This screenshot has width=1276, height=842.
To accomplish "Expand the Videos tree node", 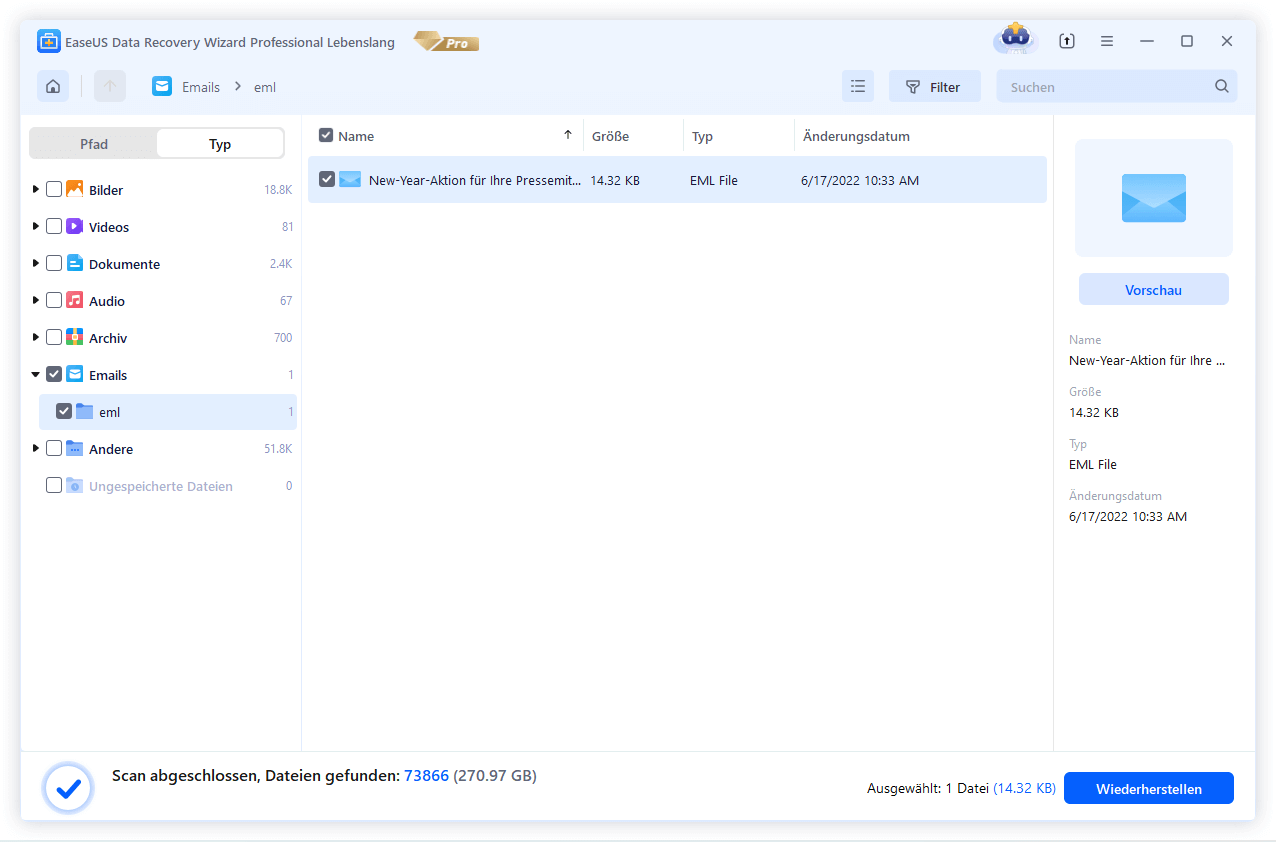I will (x=36, y=226).
